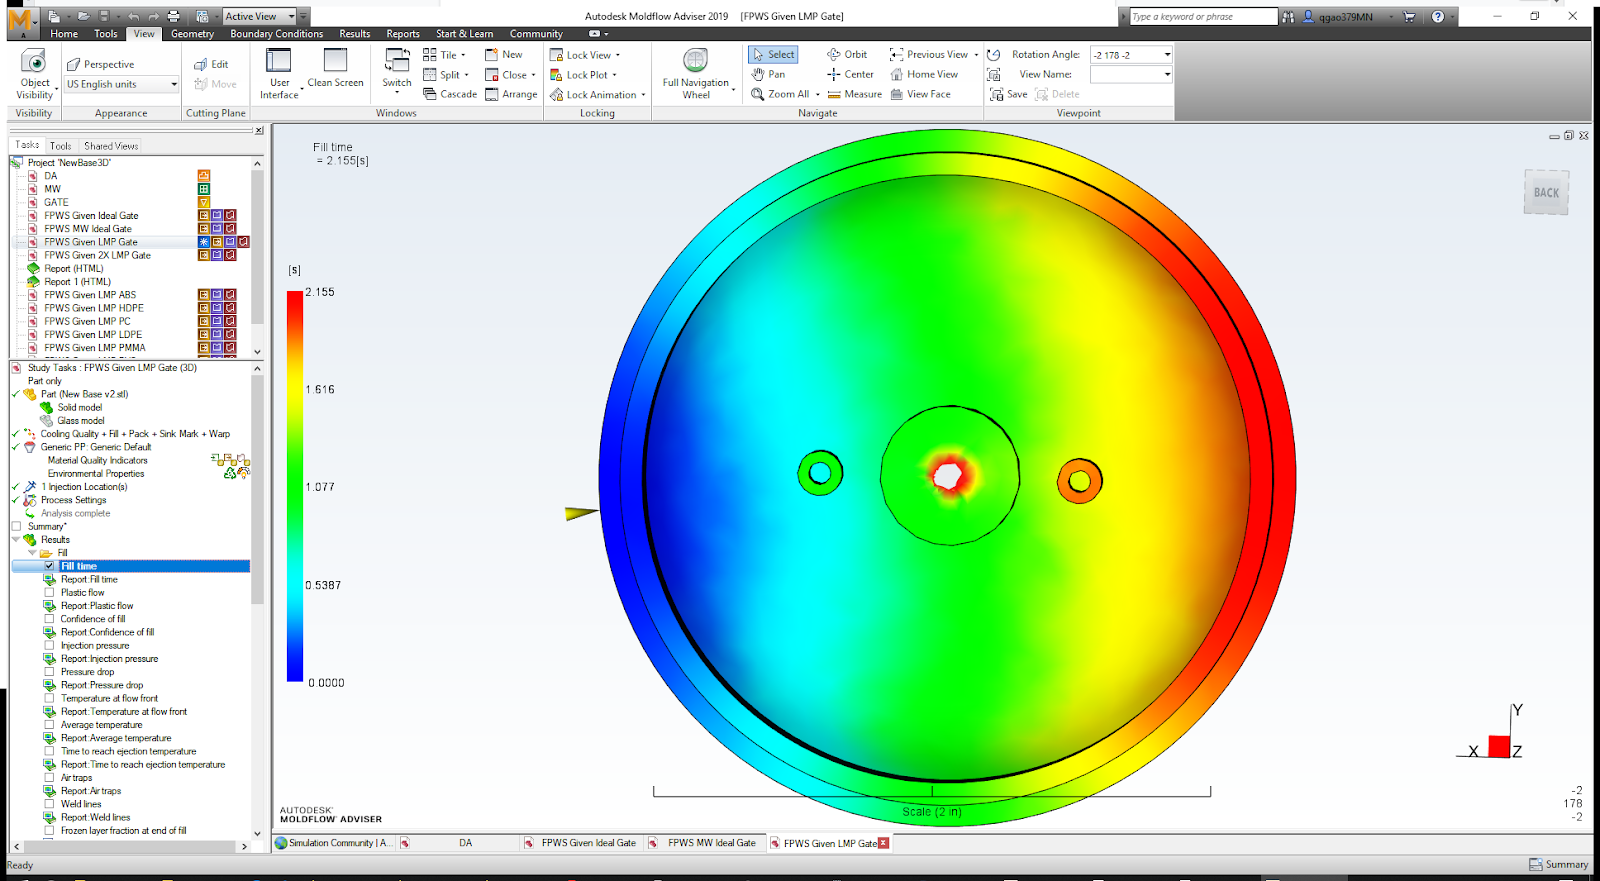Open the View Name dropdown
Viewport: 1600px width, 881px height.
pos(1167,75)
